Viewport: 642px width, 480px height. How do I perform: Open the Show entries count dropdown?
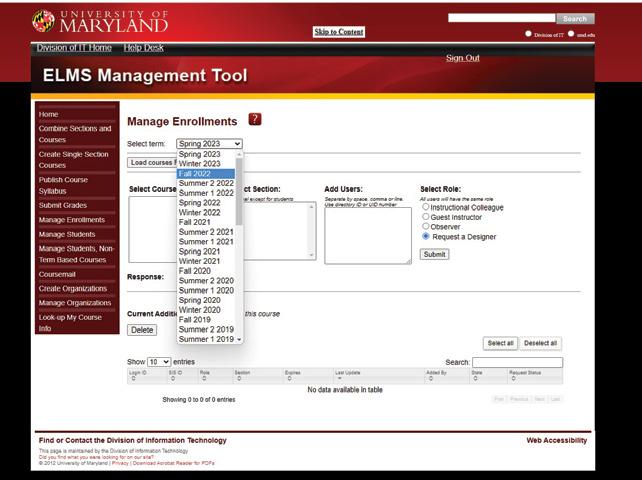[x=159, y=362]
